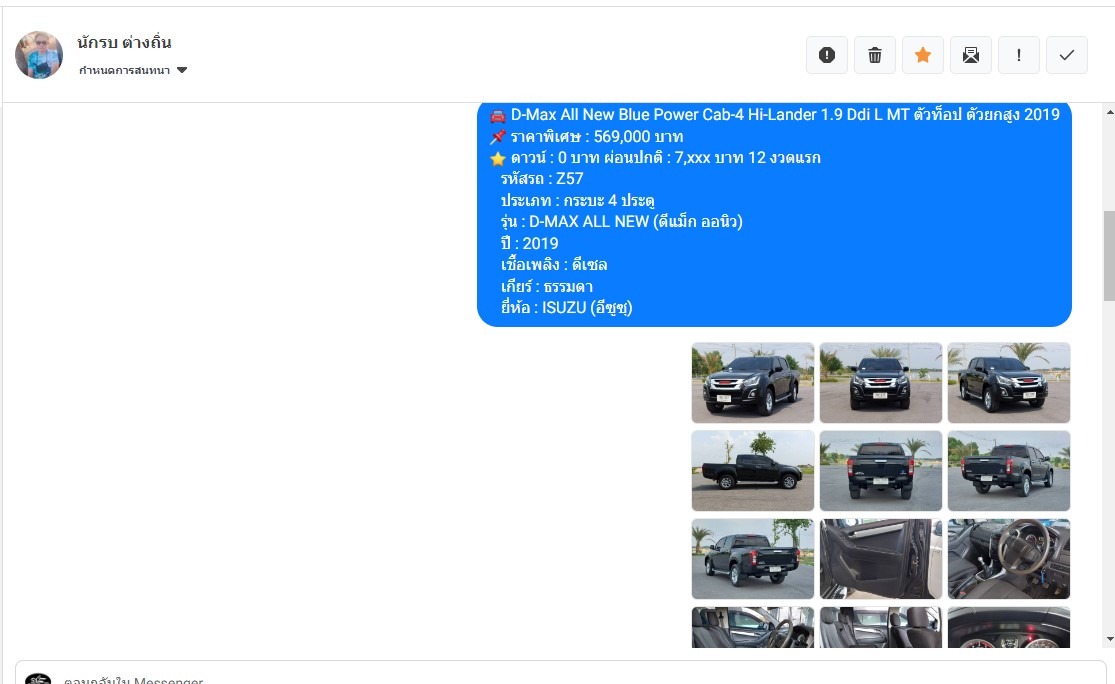Open the นักรบ ต่างถิ่น contact name
This screenshot has height=684, width=1115.
tap(124, 43)
